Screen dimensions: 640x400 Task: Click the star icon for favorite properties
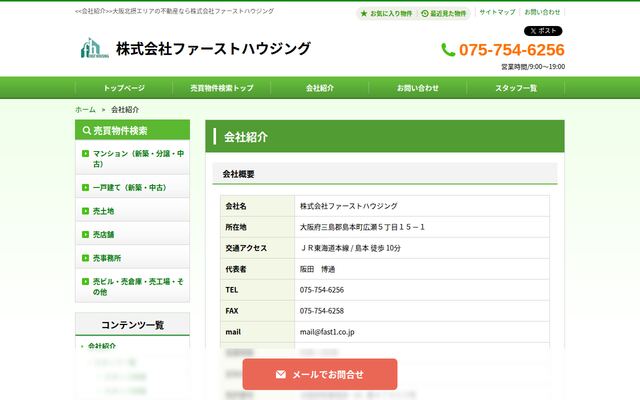pos(364,13)
